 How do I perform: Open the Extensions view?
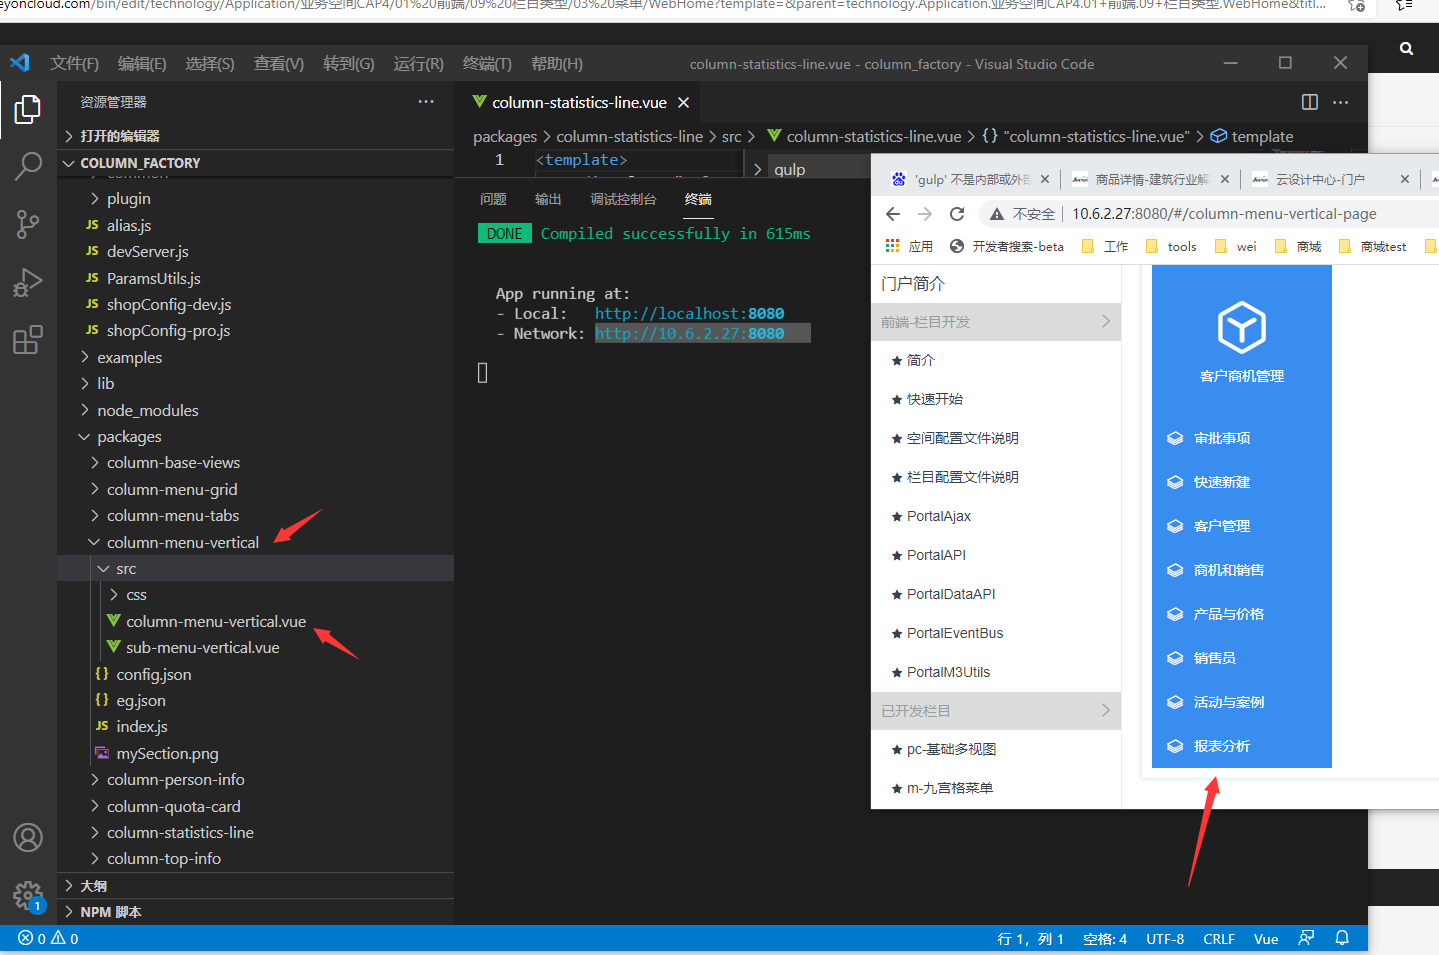[28, 340]
